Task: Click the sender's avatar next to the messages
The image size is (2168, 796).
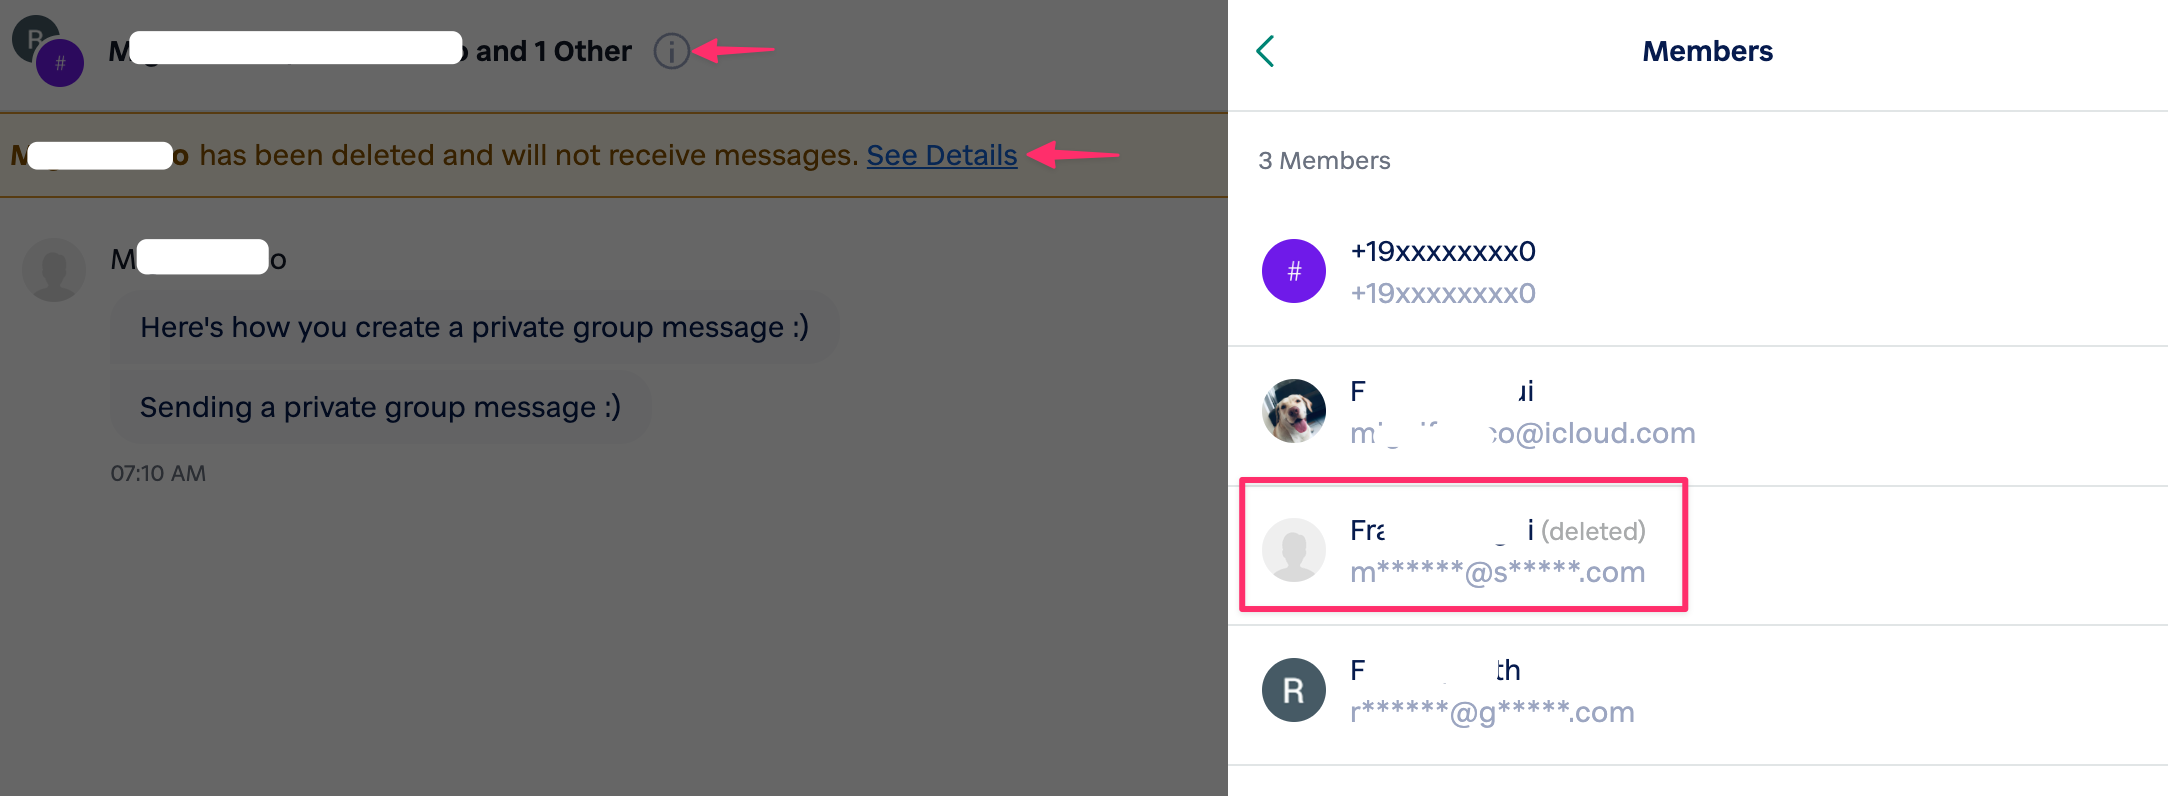Action: [53, 269]
